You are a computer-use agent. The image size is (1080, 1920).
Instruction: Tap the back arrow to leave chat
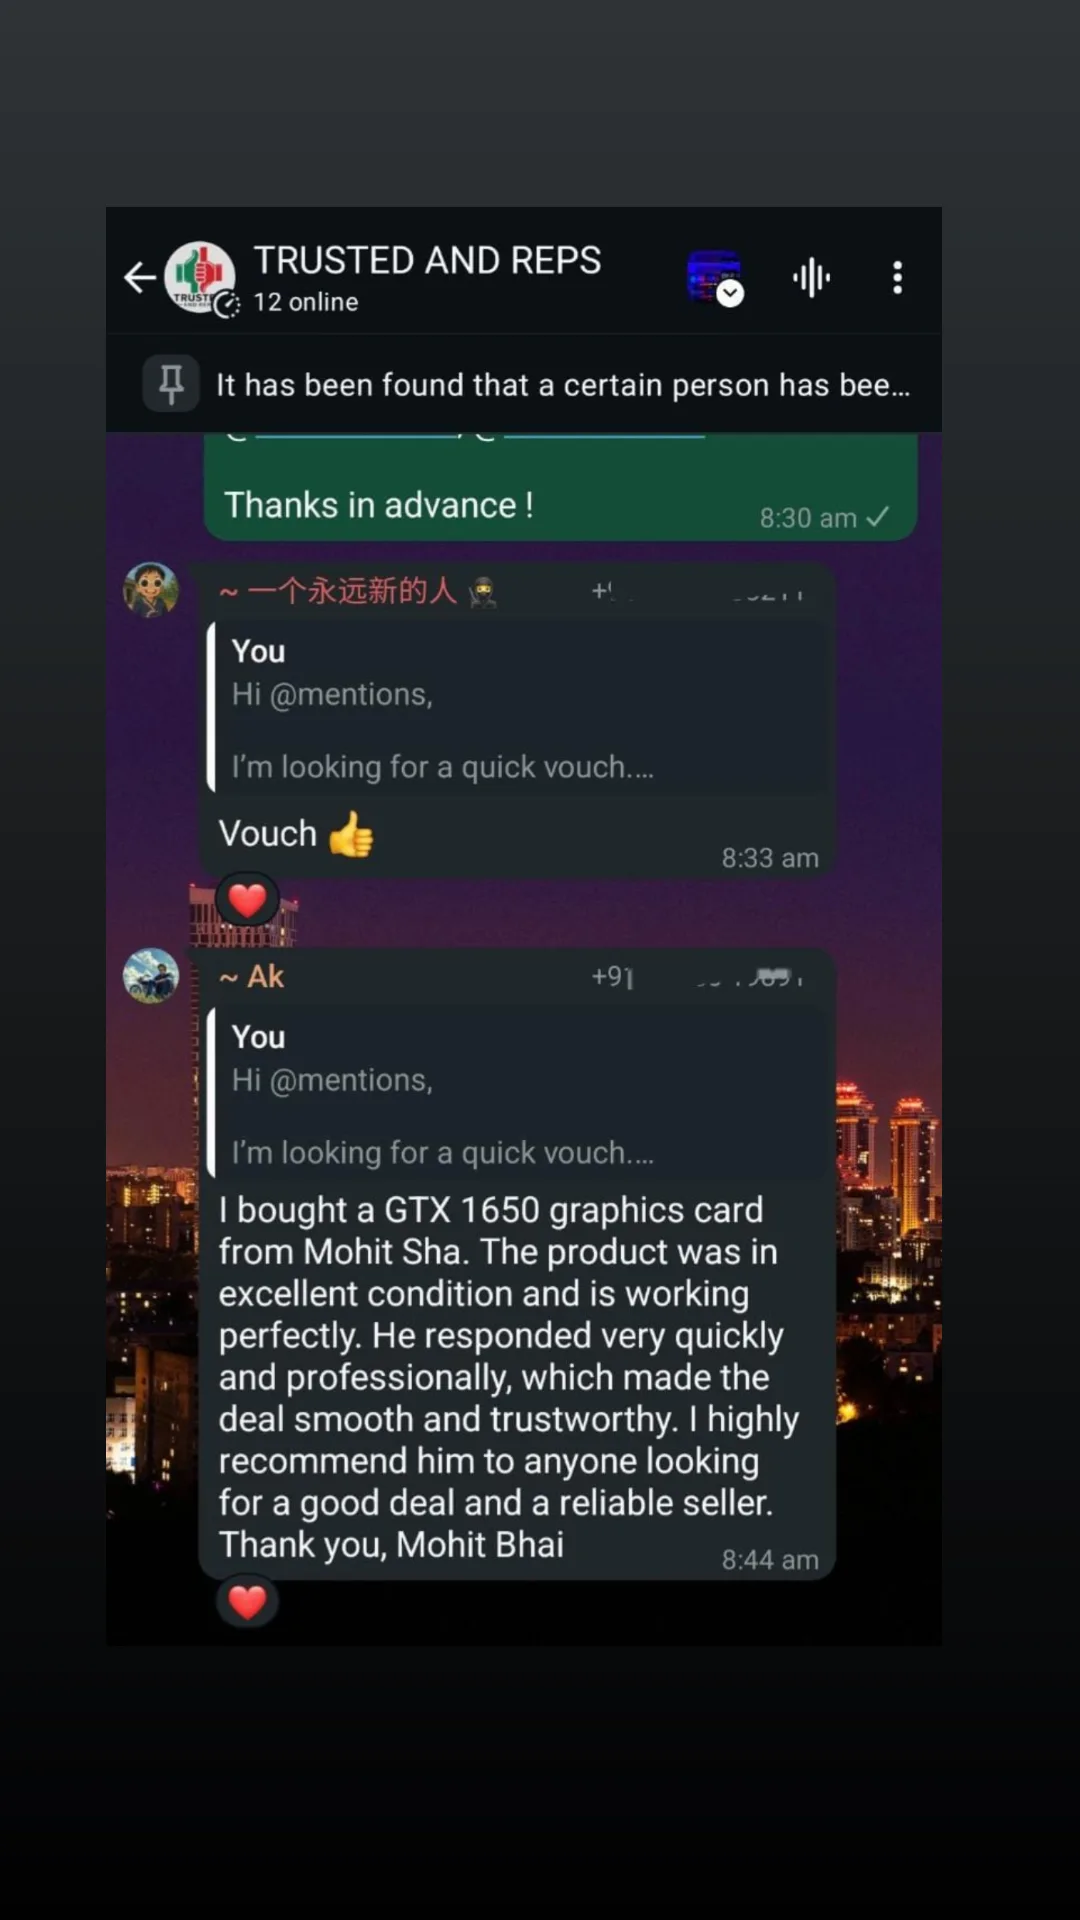click(x=140, y=277)
